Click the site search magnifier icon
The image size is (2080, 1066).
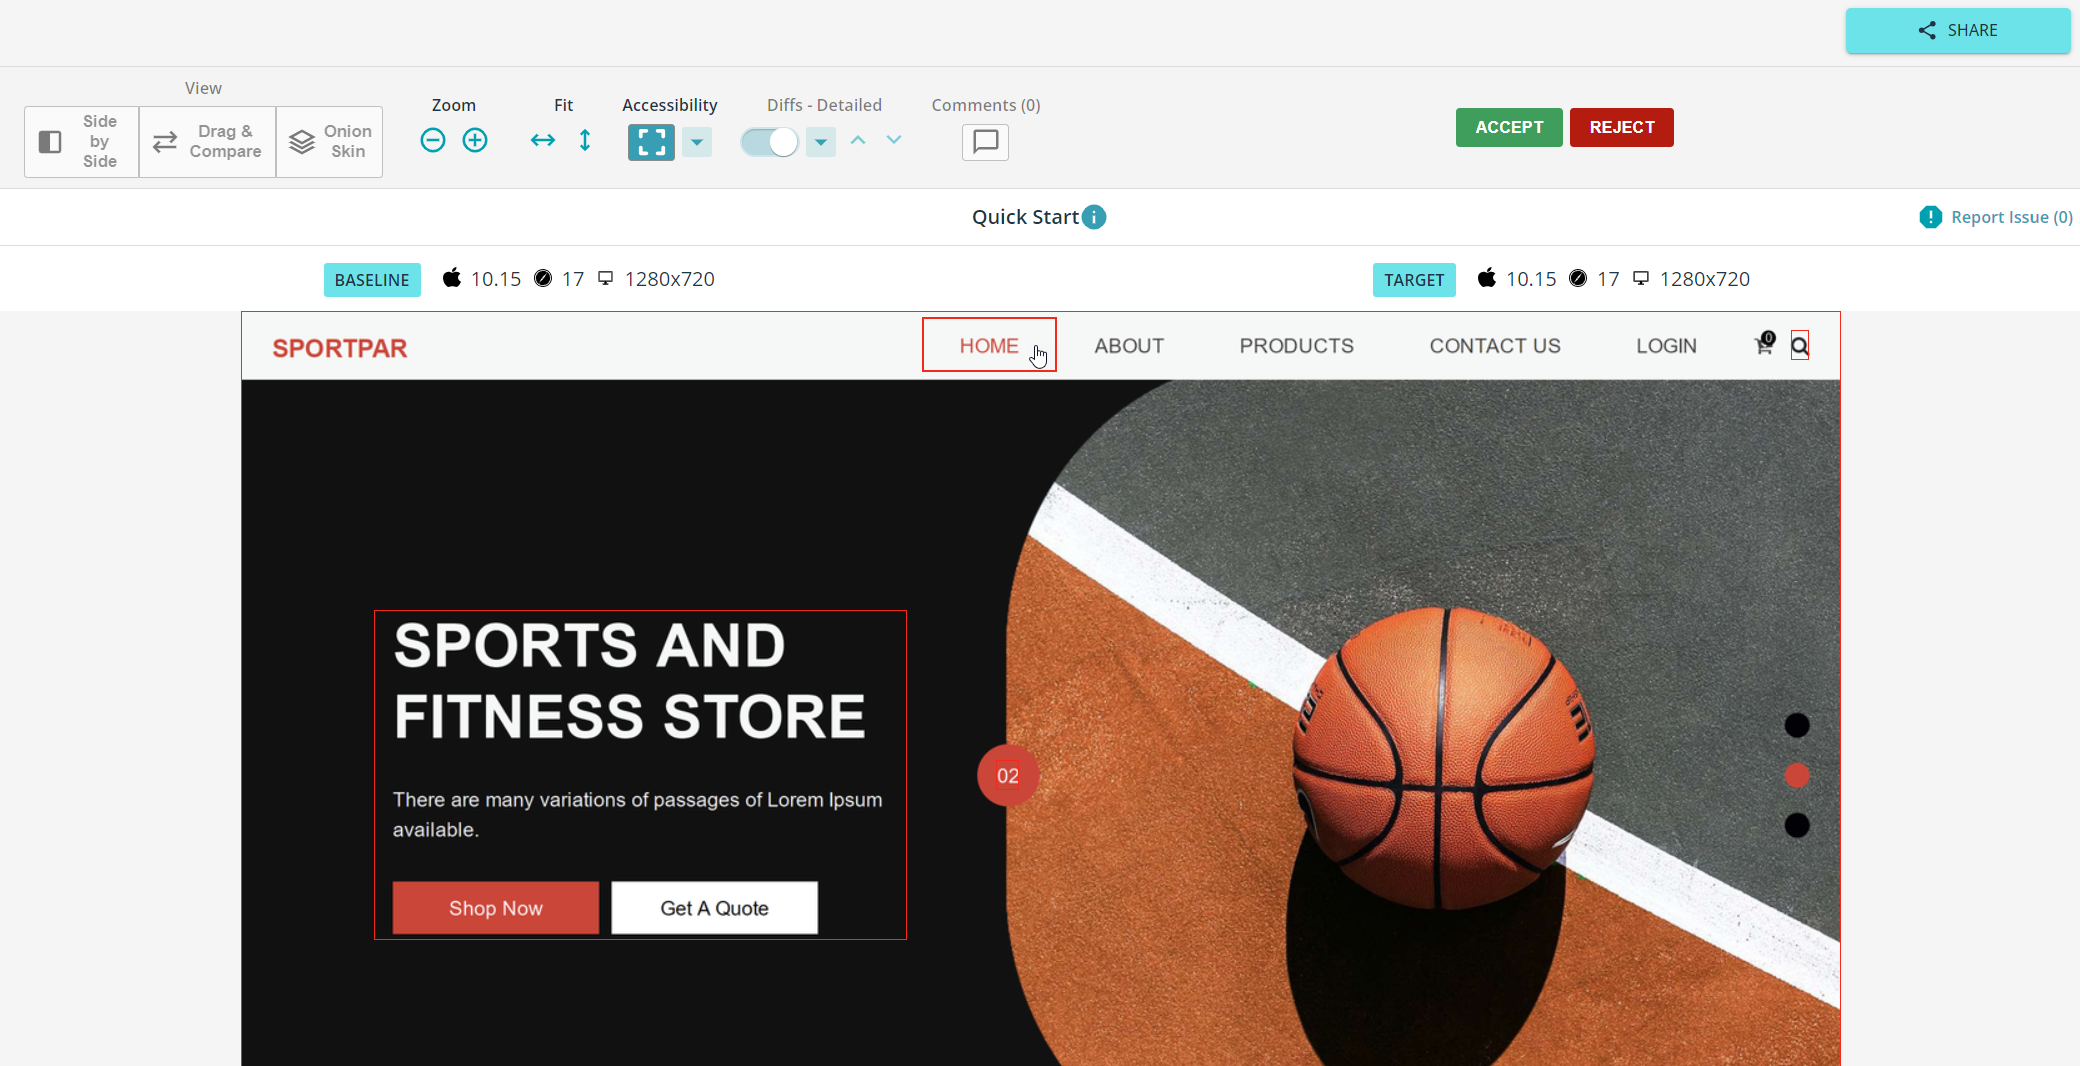click(1799, 346)
